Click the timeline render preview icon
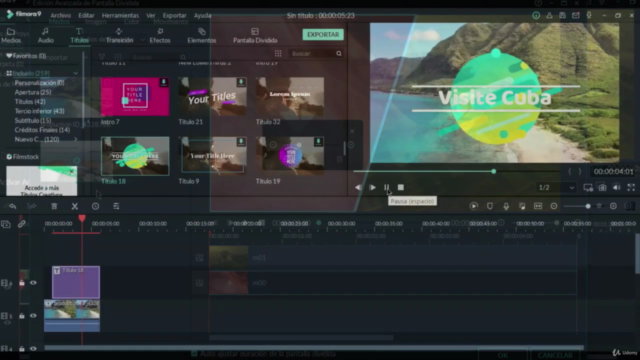Viewport: 640px width, 360px height. (473, 206)
